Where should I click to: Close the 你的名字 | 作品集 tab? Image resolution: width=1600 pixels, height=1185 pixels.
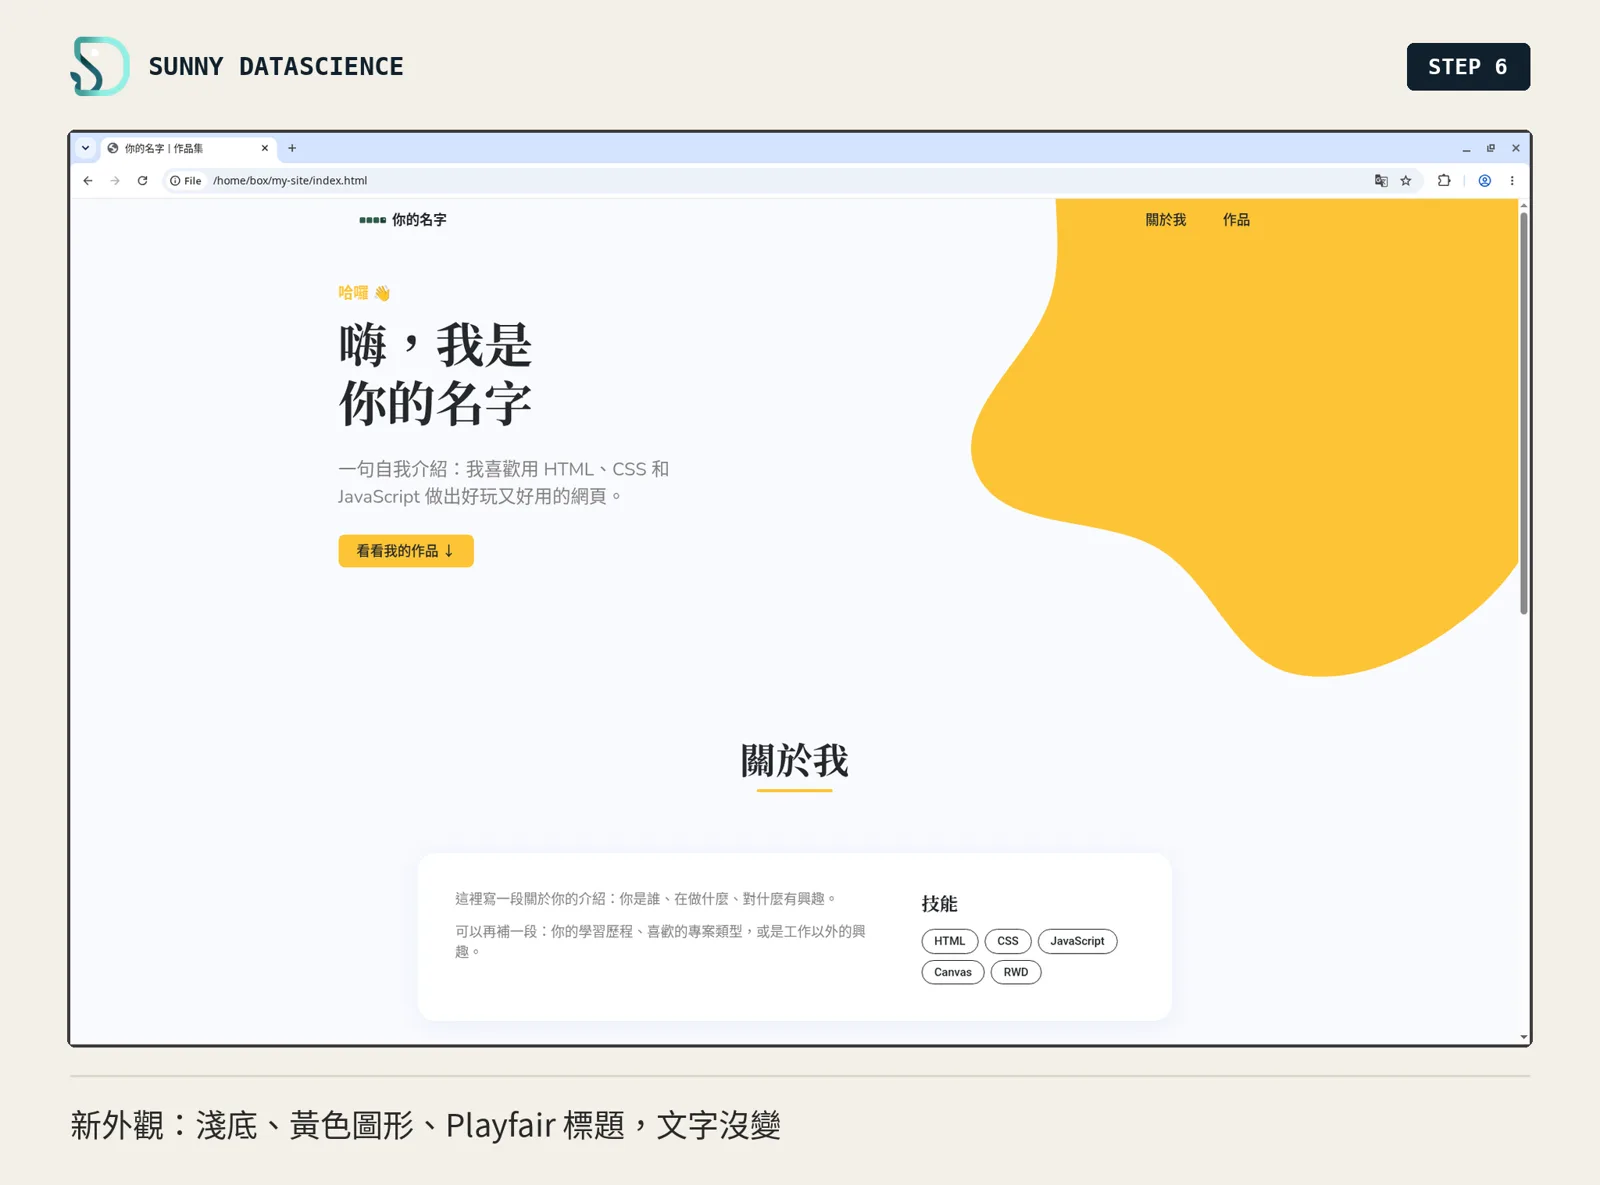coord(265,148)
